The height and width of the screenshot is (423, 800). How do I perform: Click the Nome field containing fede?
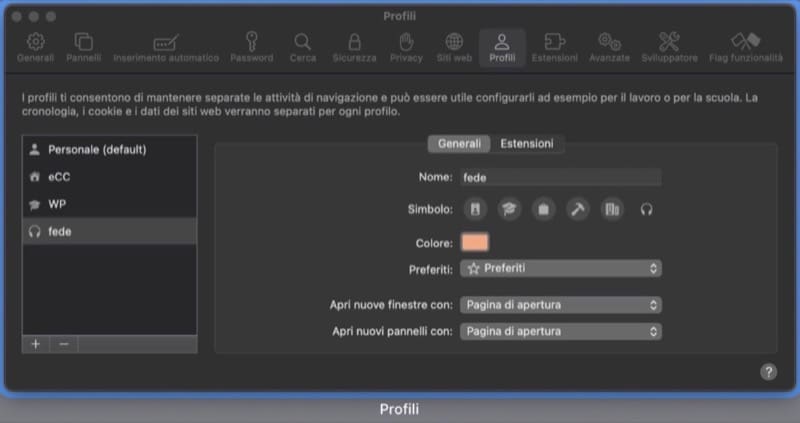coord(561,178)
